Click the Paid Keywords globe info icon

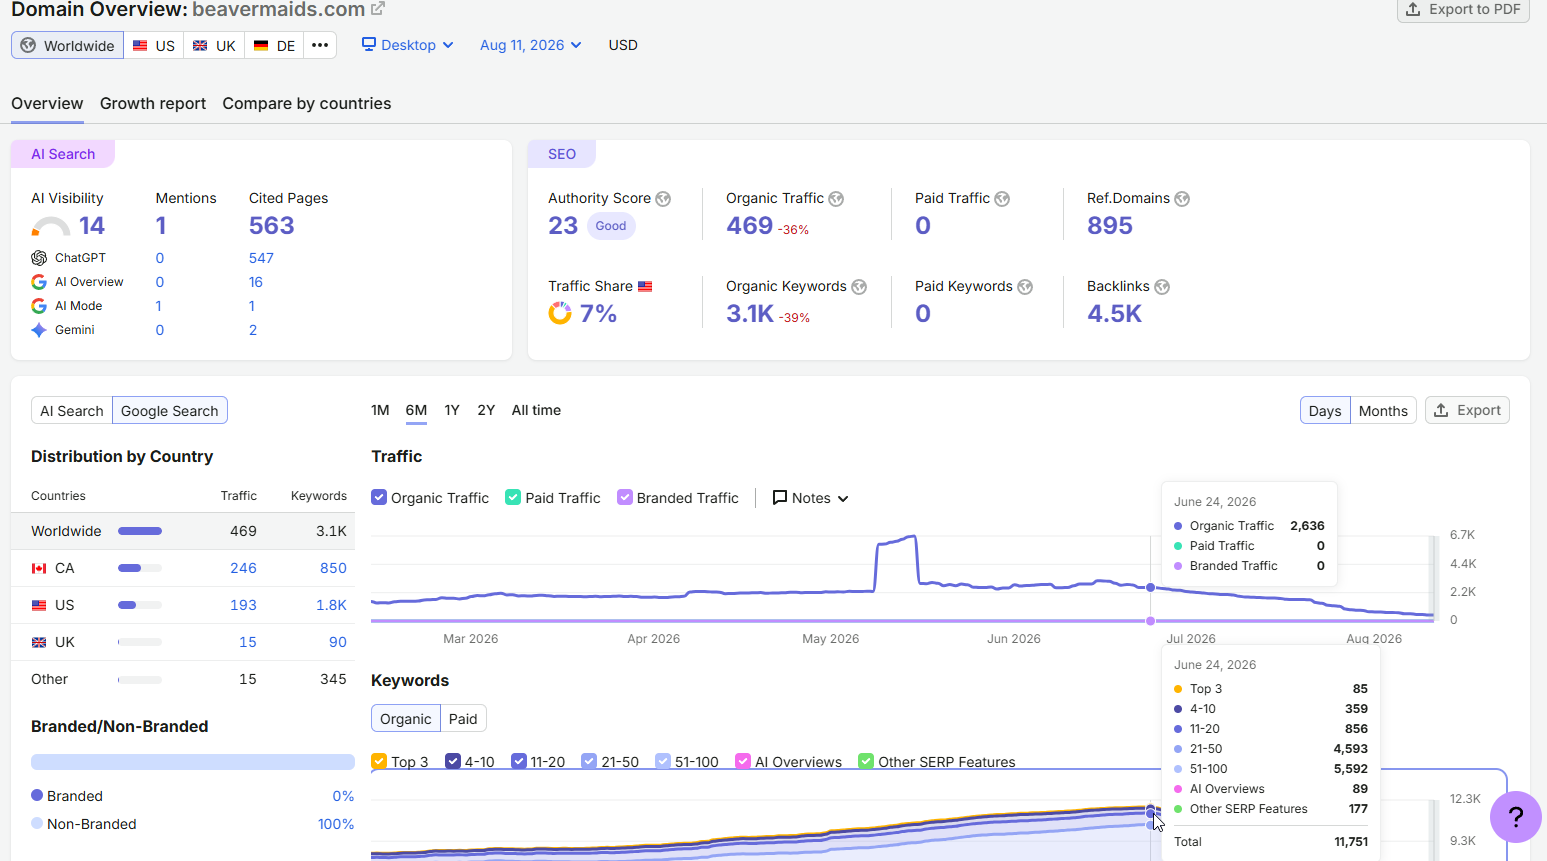1025,287
